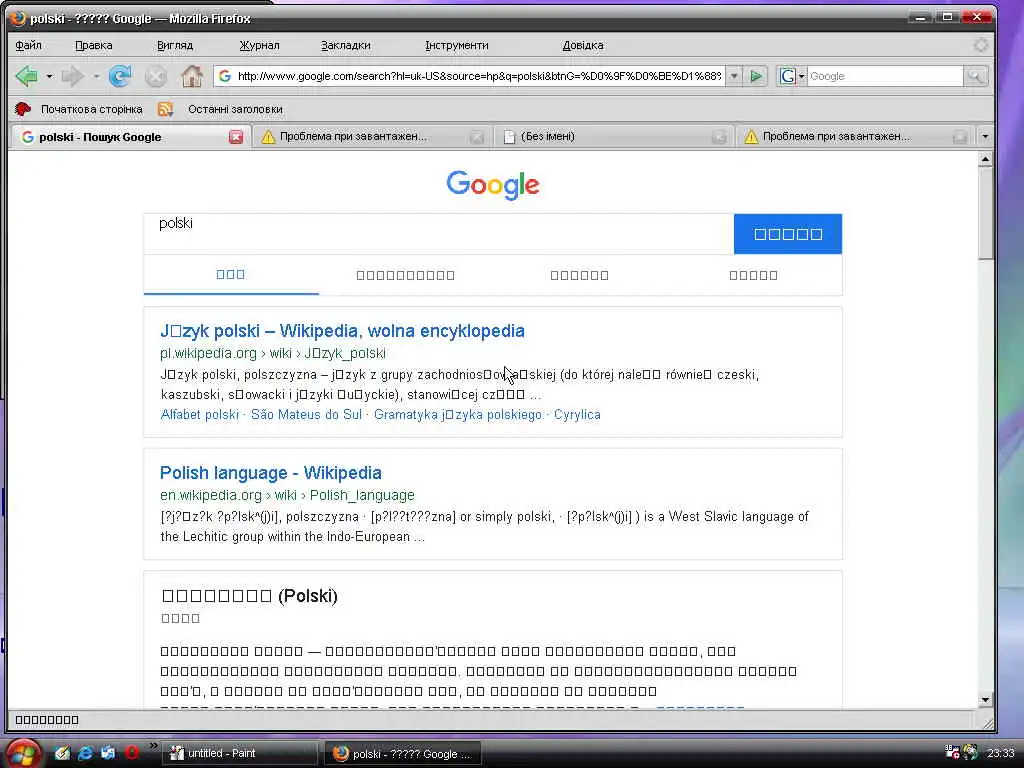Click the Stop loading icon
Screen dimensions: 1024x768
point(155,76)
